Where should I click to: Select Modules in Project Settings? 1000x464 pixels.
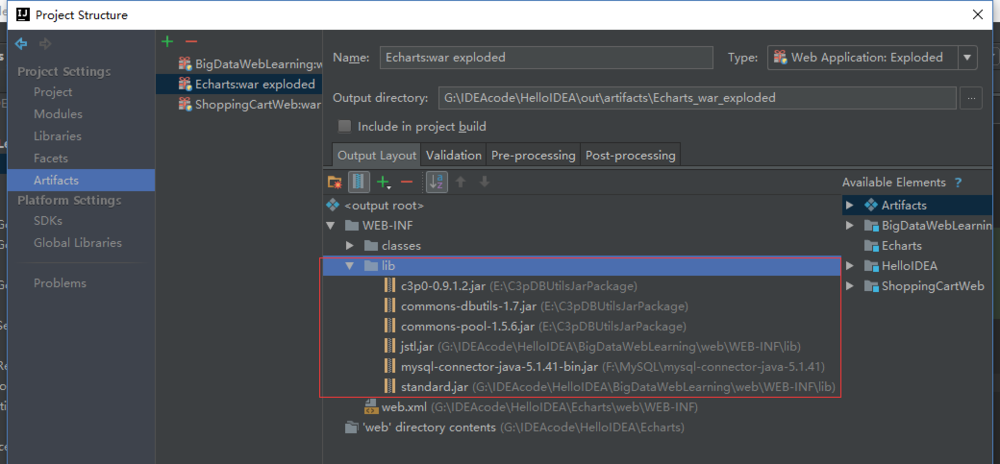pyautogui.click(x=58, y=114)
